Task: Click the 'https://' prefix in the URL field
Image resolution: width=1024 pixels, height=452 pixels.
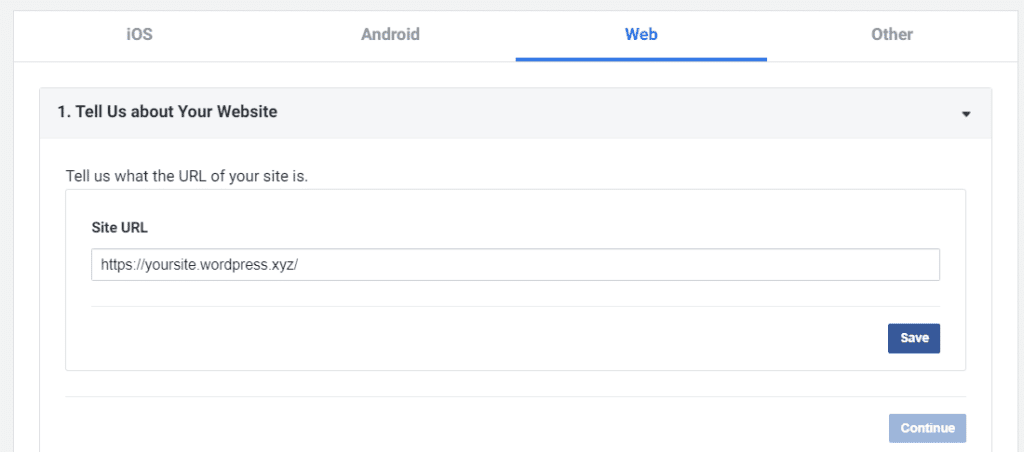Action: pos(122,265)
